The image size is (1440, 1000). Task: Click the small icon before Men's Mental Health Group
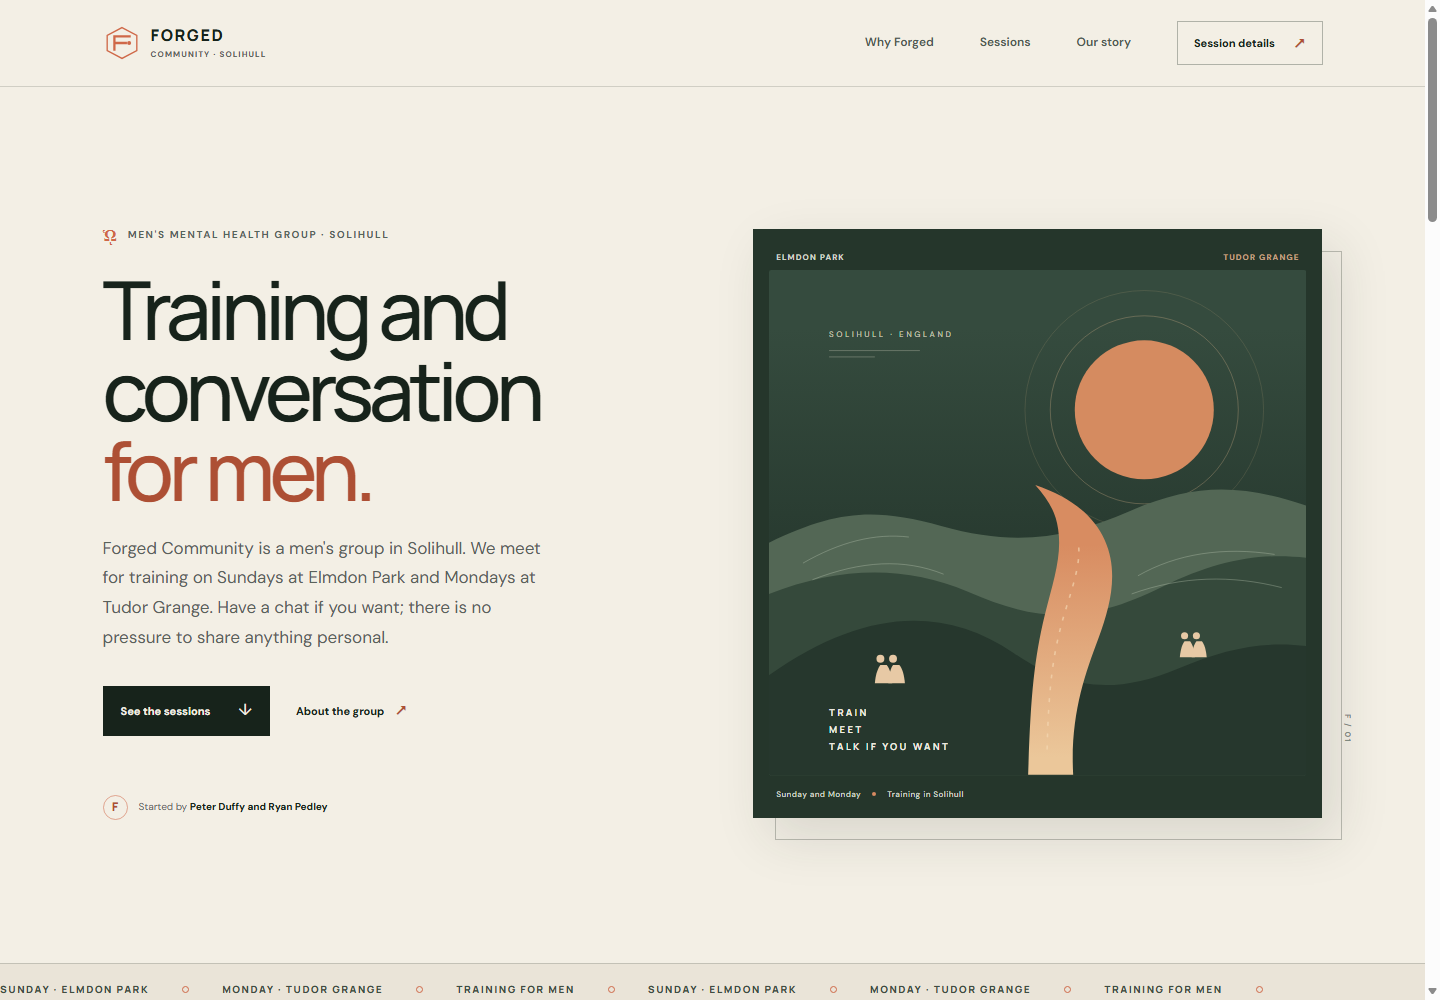[110, 236]
